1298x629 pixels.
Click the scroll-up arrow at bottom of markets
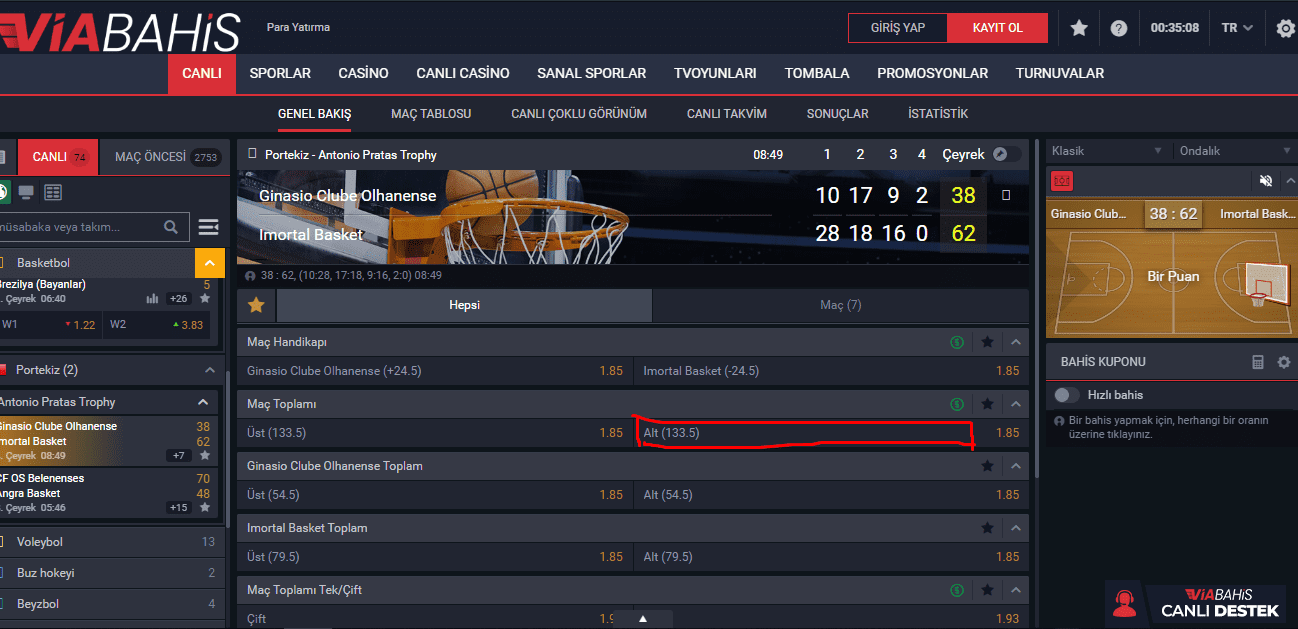(x=642, y=619)
